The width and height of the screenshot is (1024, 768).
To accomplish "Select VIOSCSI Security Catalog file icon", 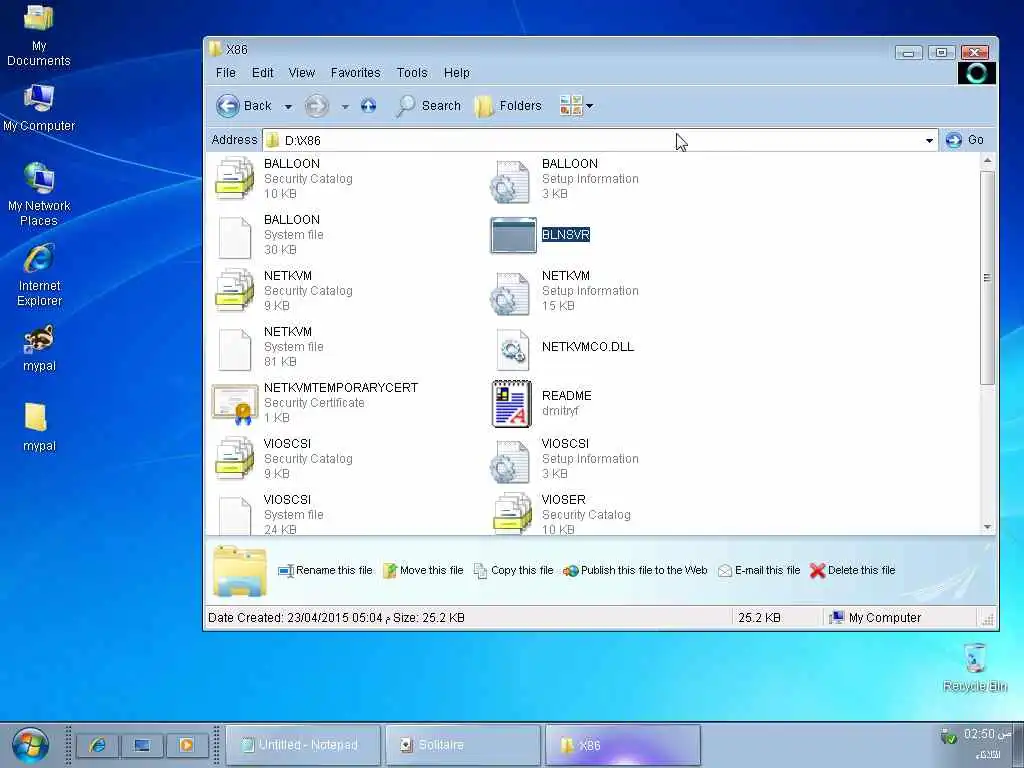I will 234,458.
